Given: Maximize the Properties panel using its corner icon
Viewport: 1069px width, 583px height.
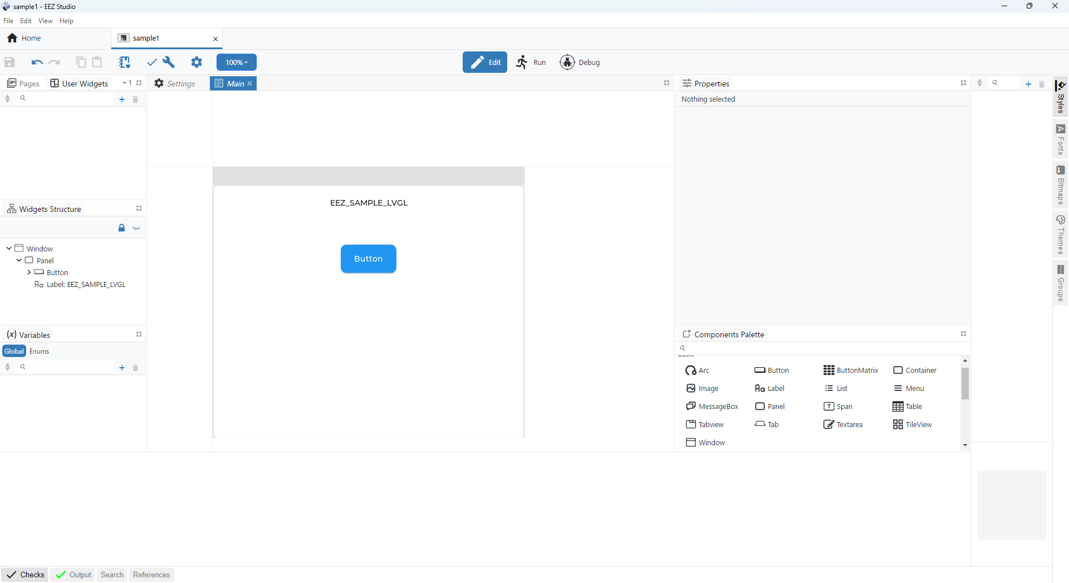Looking at the screenshot, I should pos(963,83).
